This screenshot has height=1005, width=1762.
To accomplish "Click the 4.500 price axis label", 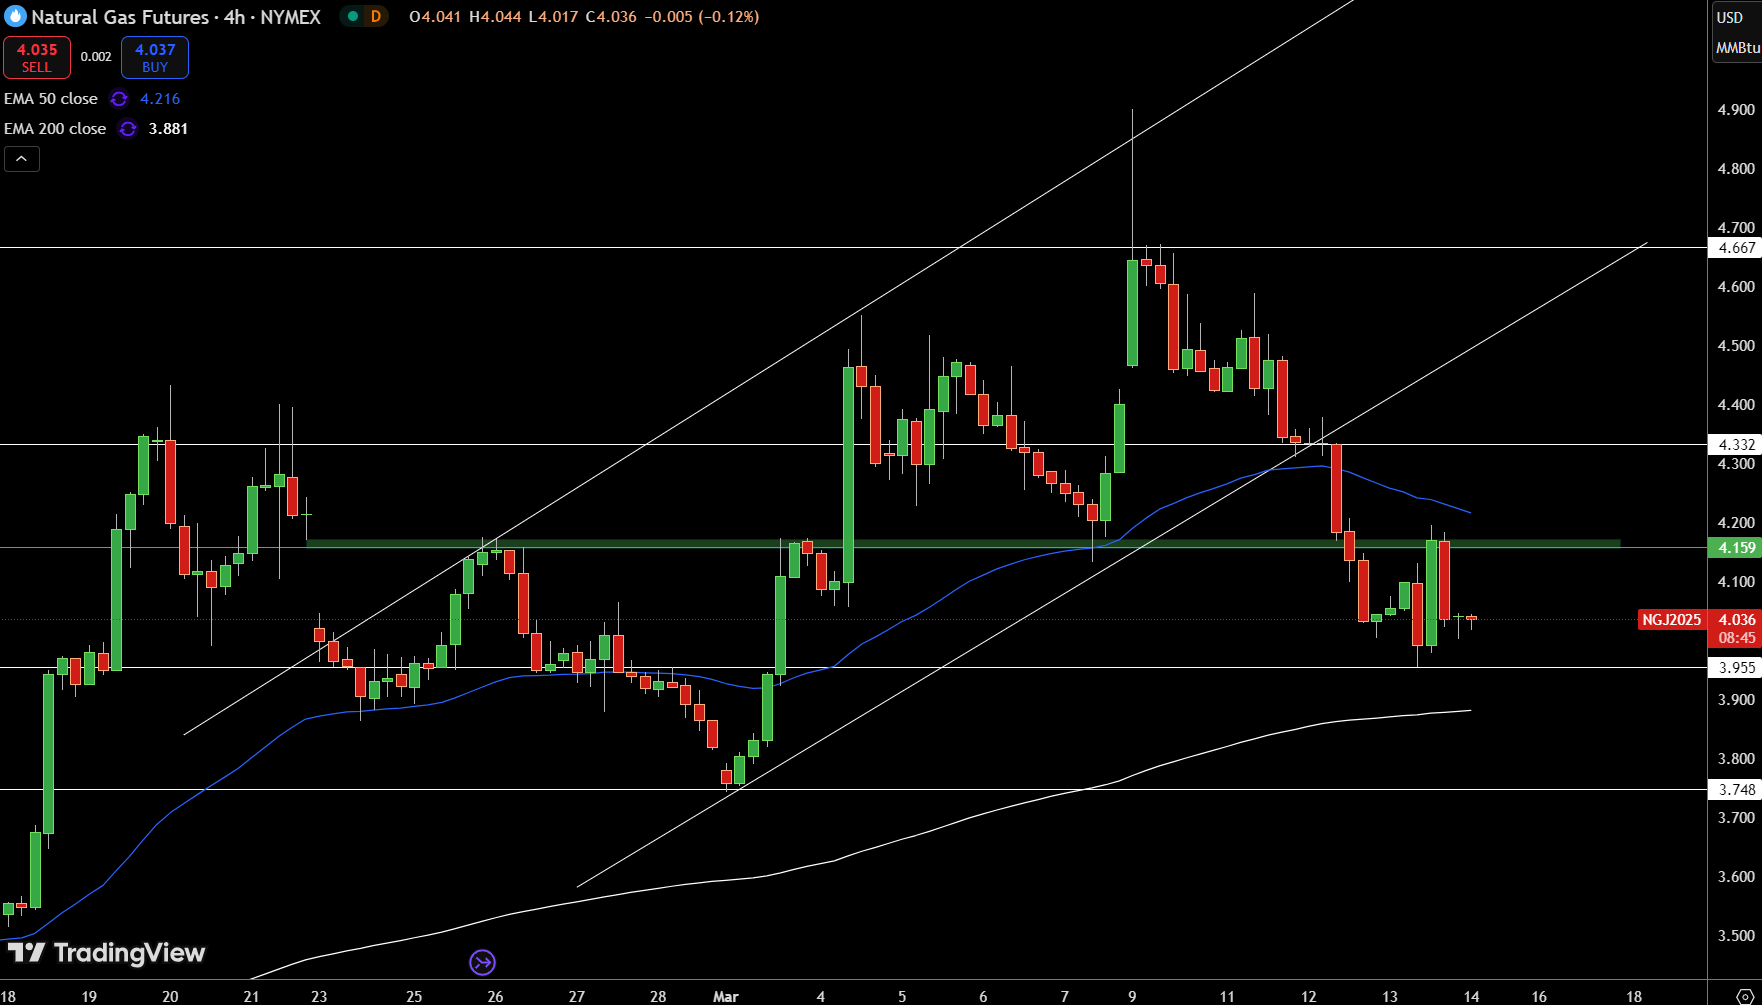I will click(1736, 346).
